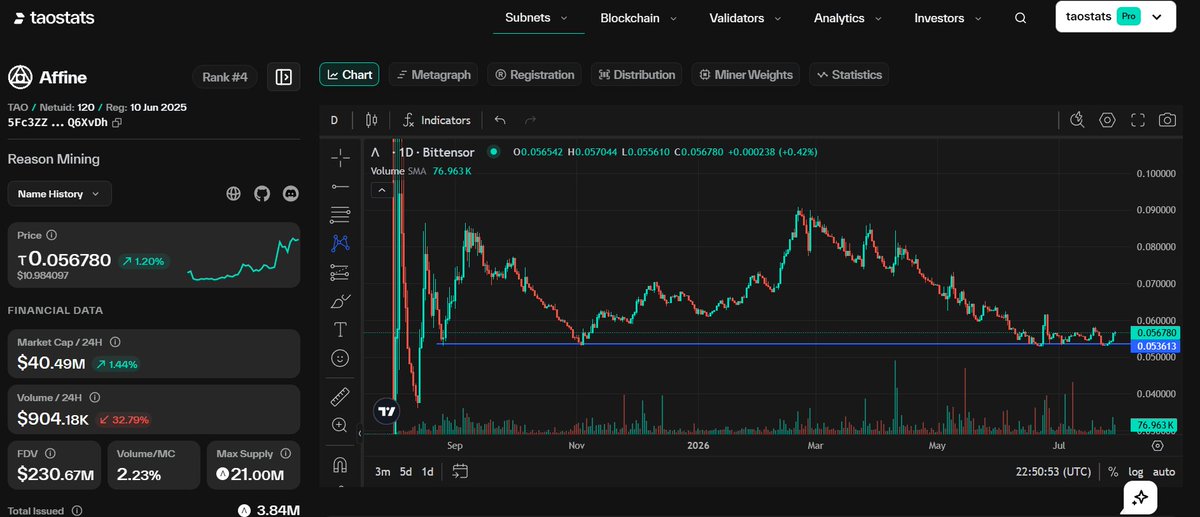Open the GitHub link icon

[x=262, y=193]
